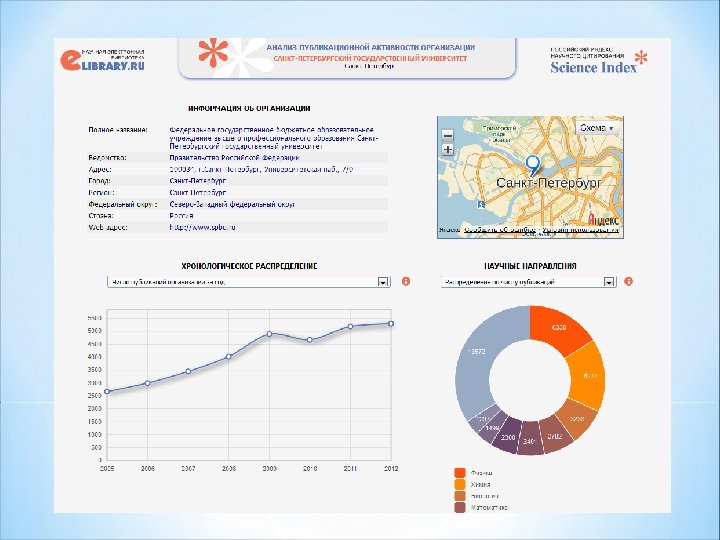
Task: Open the map terms of use link
Action: point(580,230)
